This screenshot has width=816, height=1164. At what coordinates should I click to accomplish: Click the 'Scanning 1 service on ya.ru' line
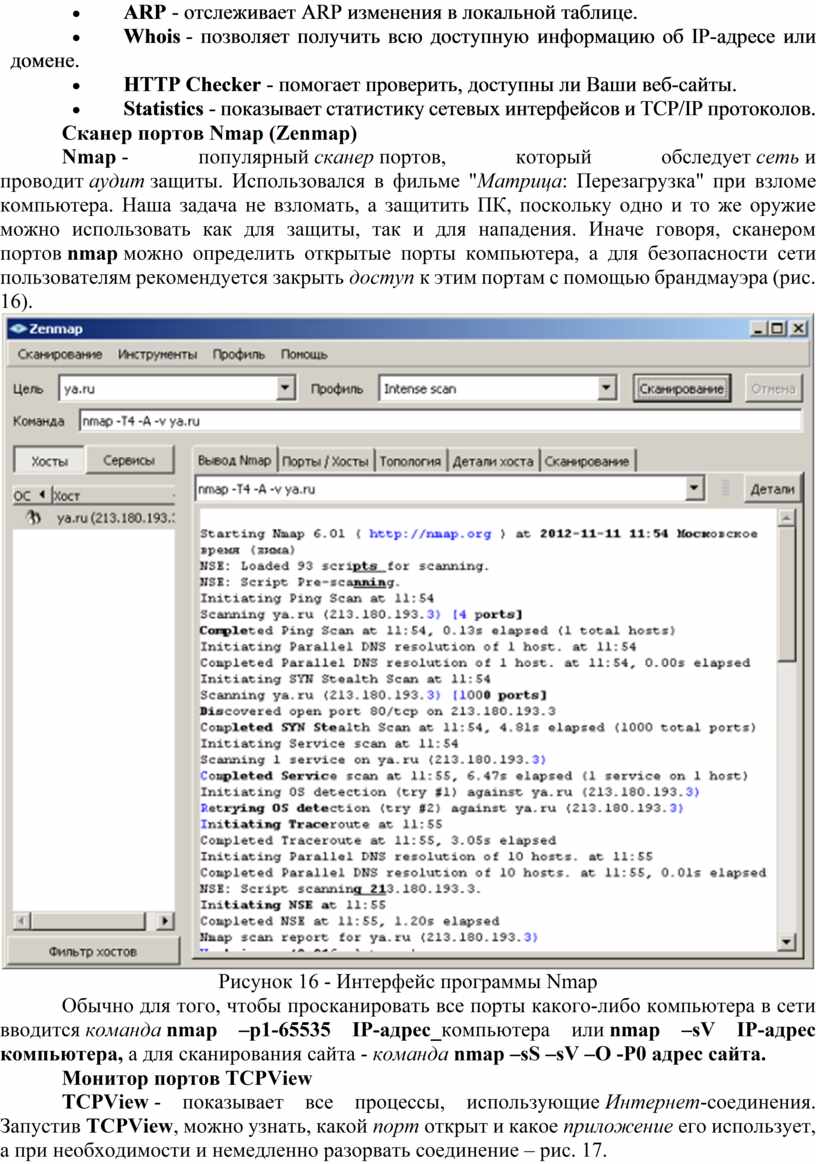click(x=373, y=759)
